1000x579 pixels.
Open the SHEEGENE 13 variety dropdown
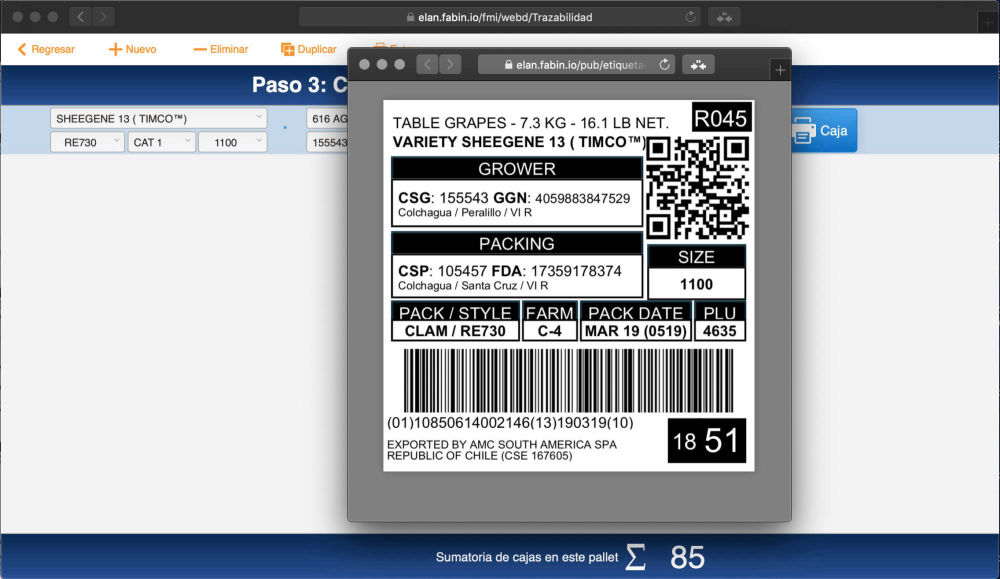(159, 118)
